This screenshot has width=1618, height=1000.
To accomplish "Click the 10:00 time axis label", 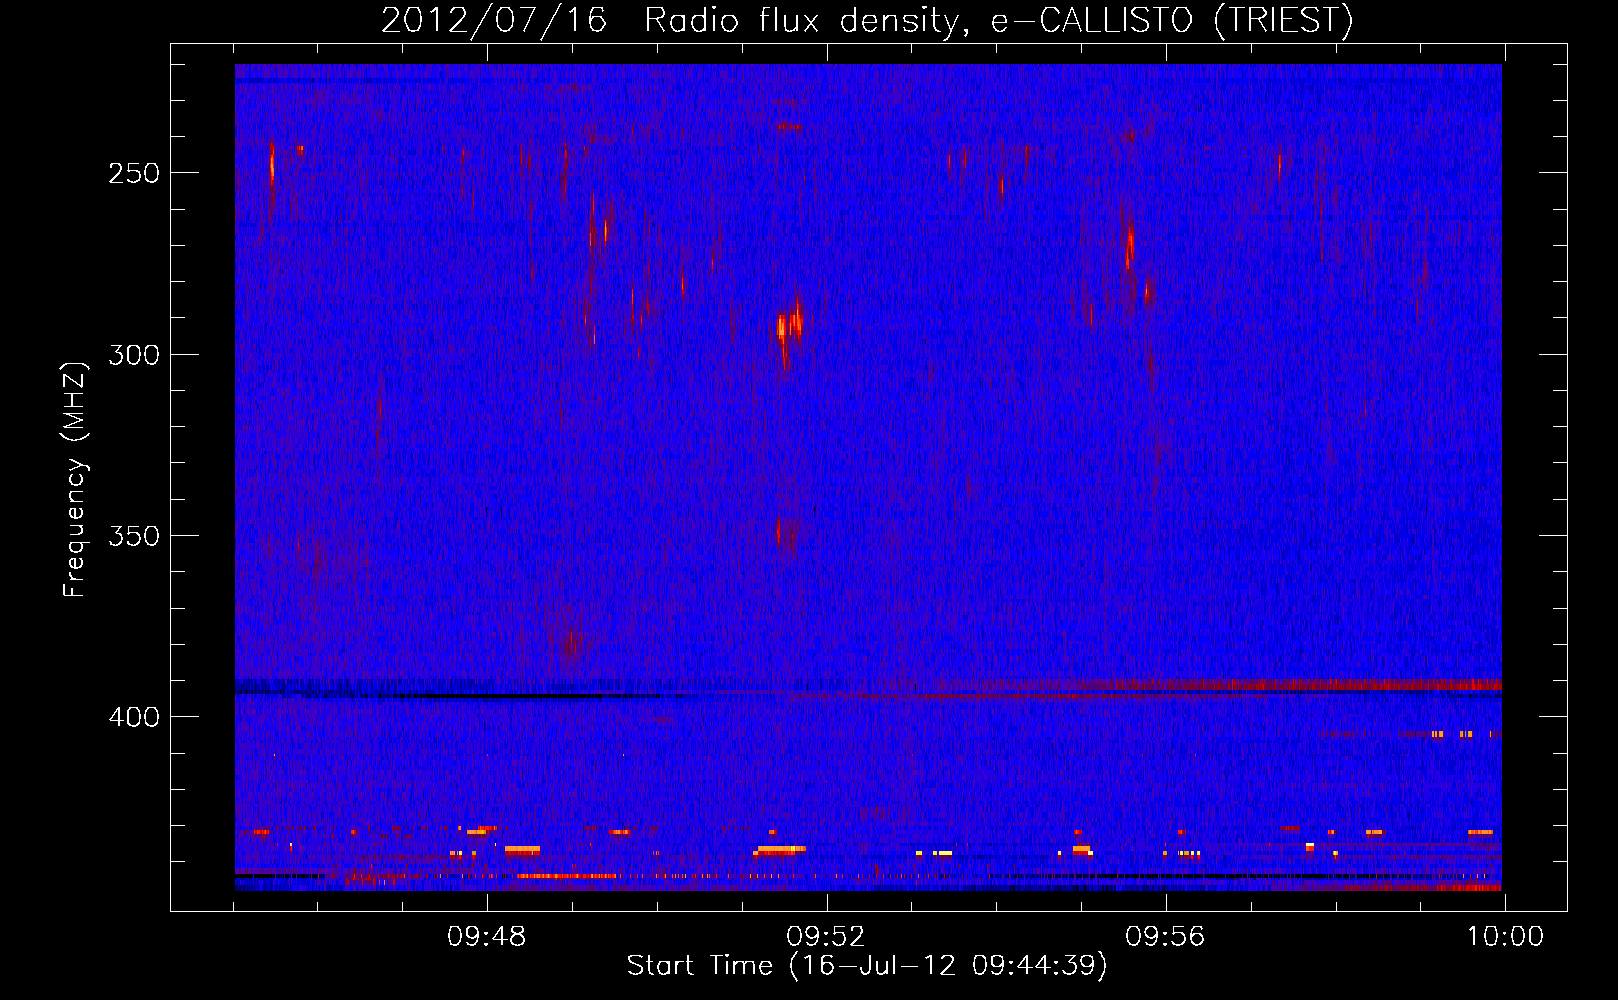I will 1505,937.
